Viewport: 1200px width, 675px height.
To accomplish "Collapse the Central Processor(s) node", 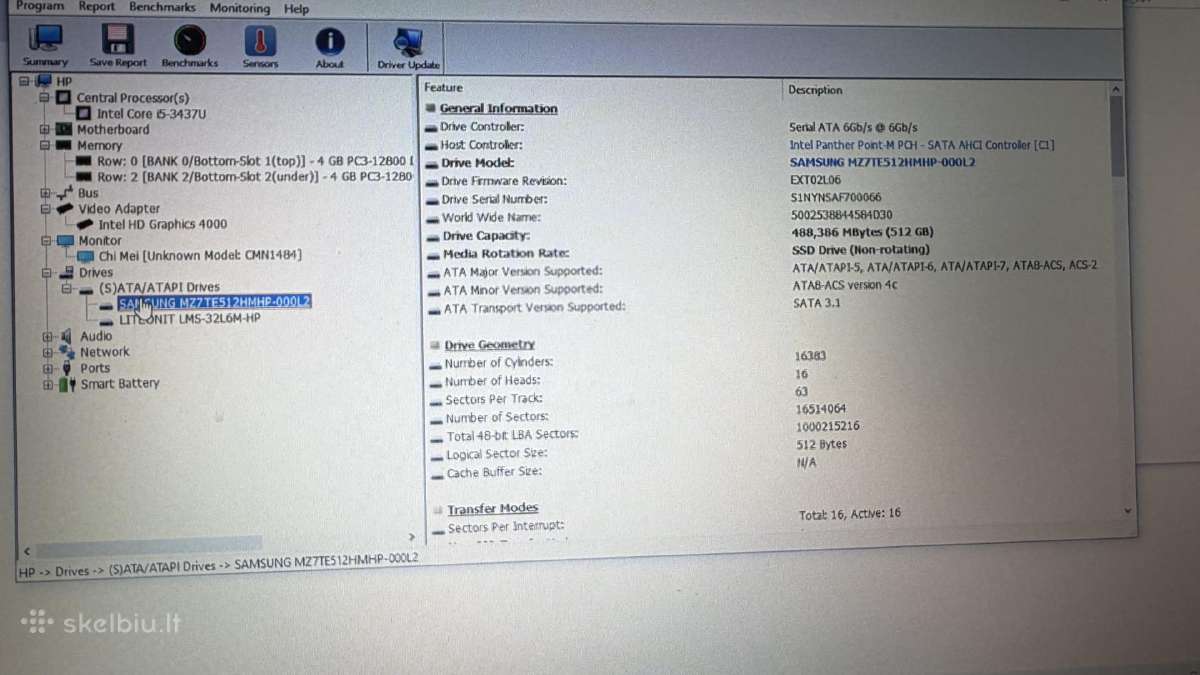I will (x=45, y=97).
